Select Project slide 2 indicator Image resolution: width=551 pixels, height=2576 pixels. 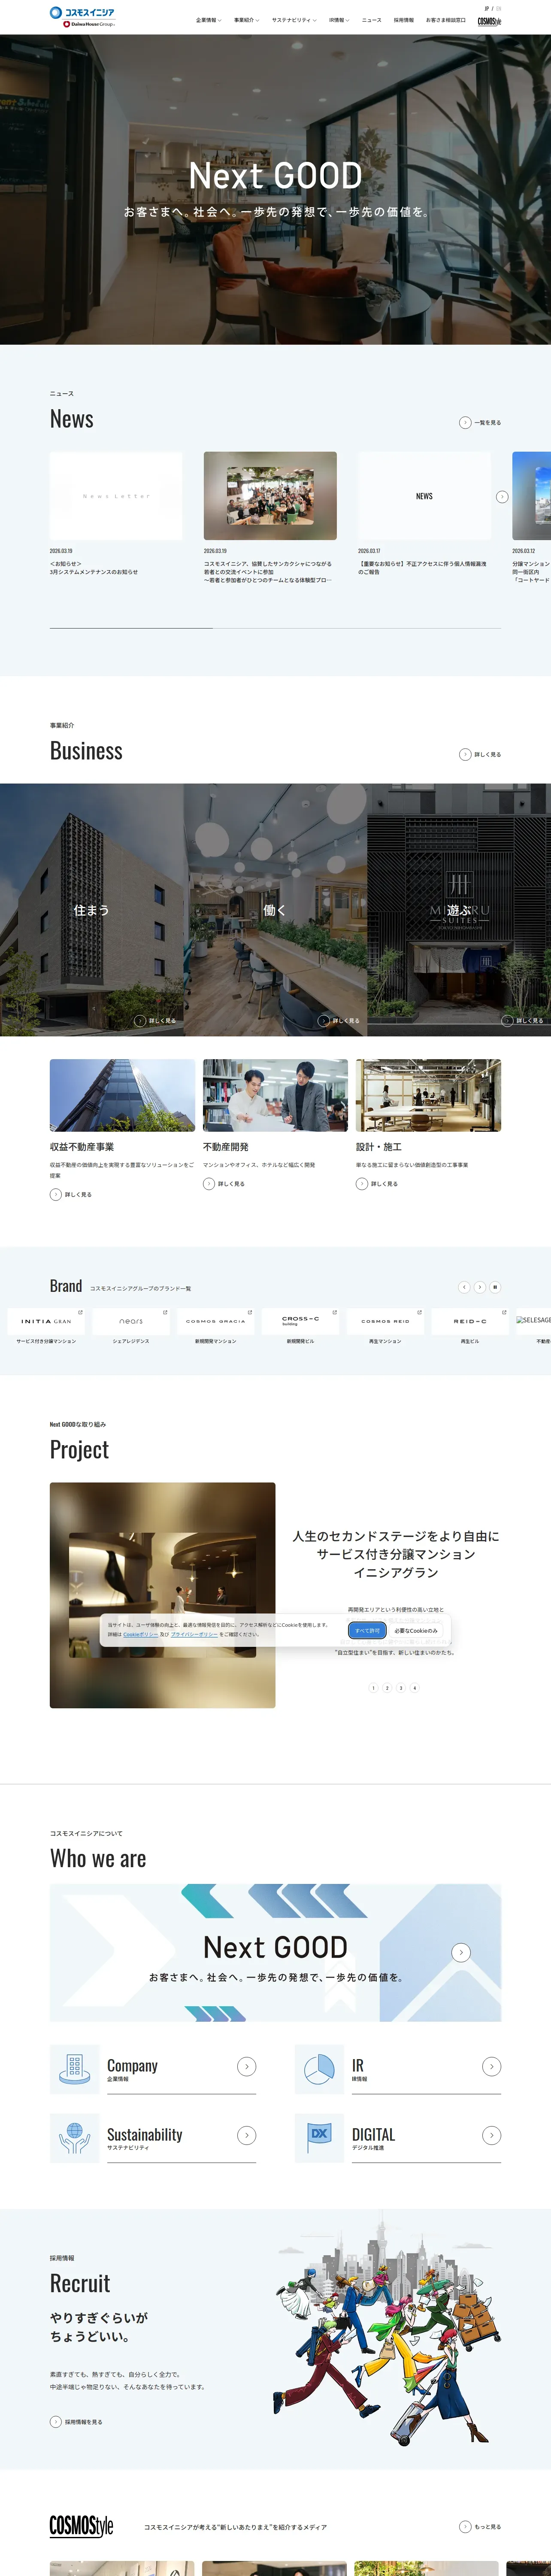[x=387, y=1688]
